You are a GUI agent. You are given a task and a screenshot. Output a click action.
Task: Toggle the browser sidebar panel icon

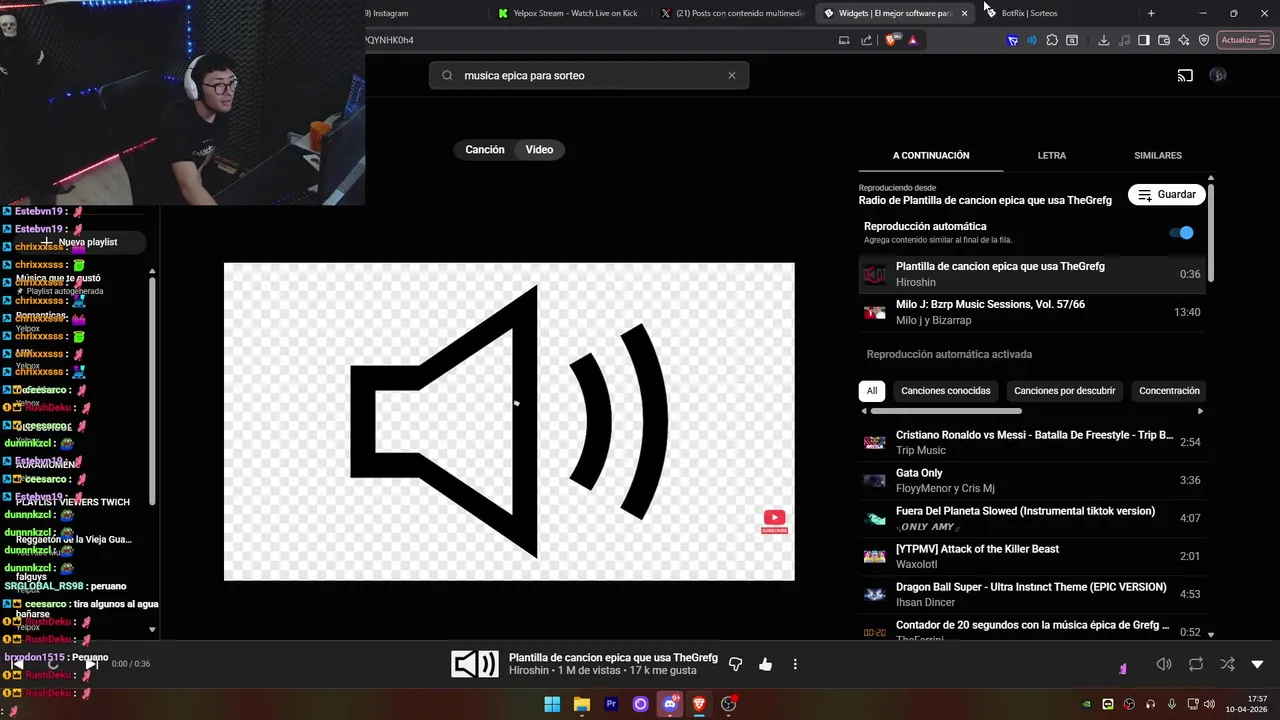click(x=1144, y=40)
